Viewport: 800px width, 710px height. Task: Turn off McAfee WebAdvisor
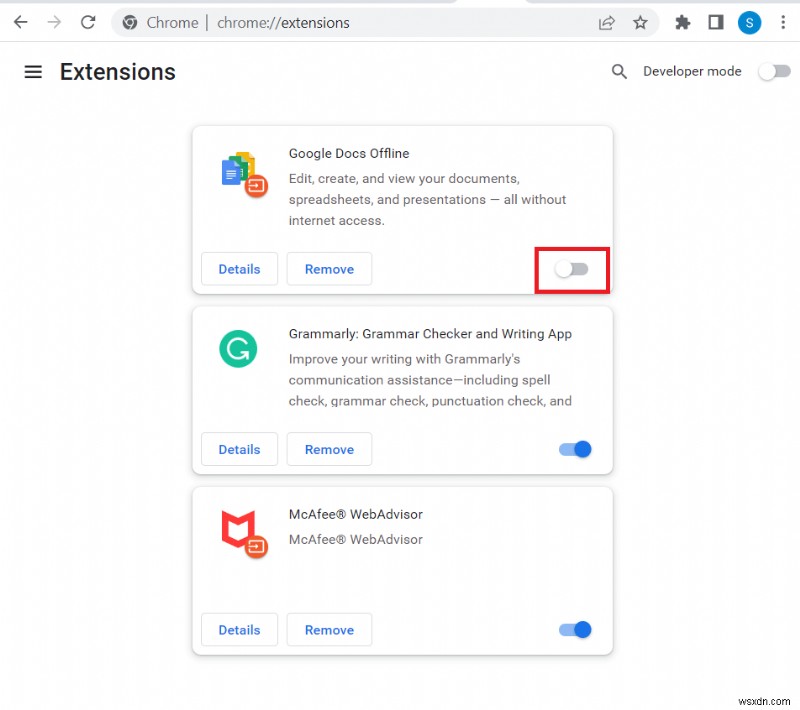[574, 629]
